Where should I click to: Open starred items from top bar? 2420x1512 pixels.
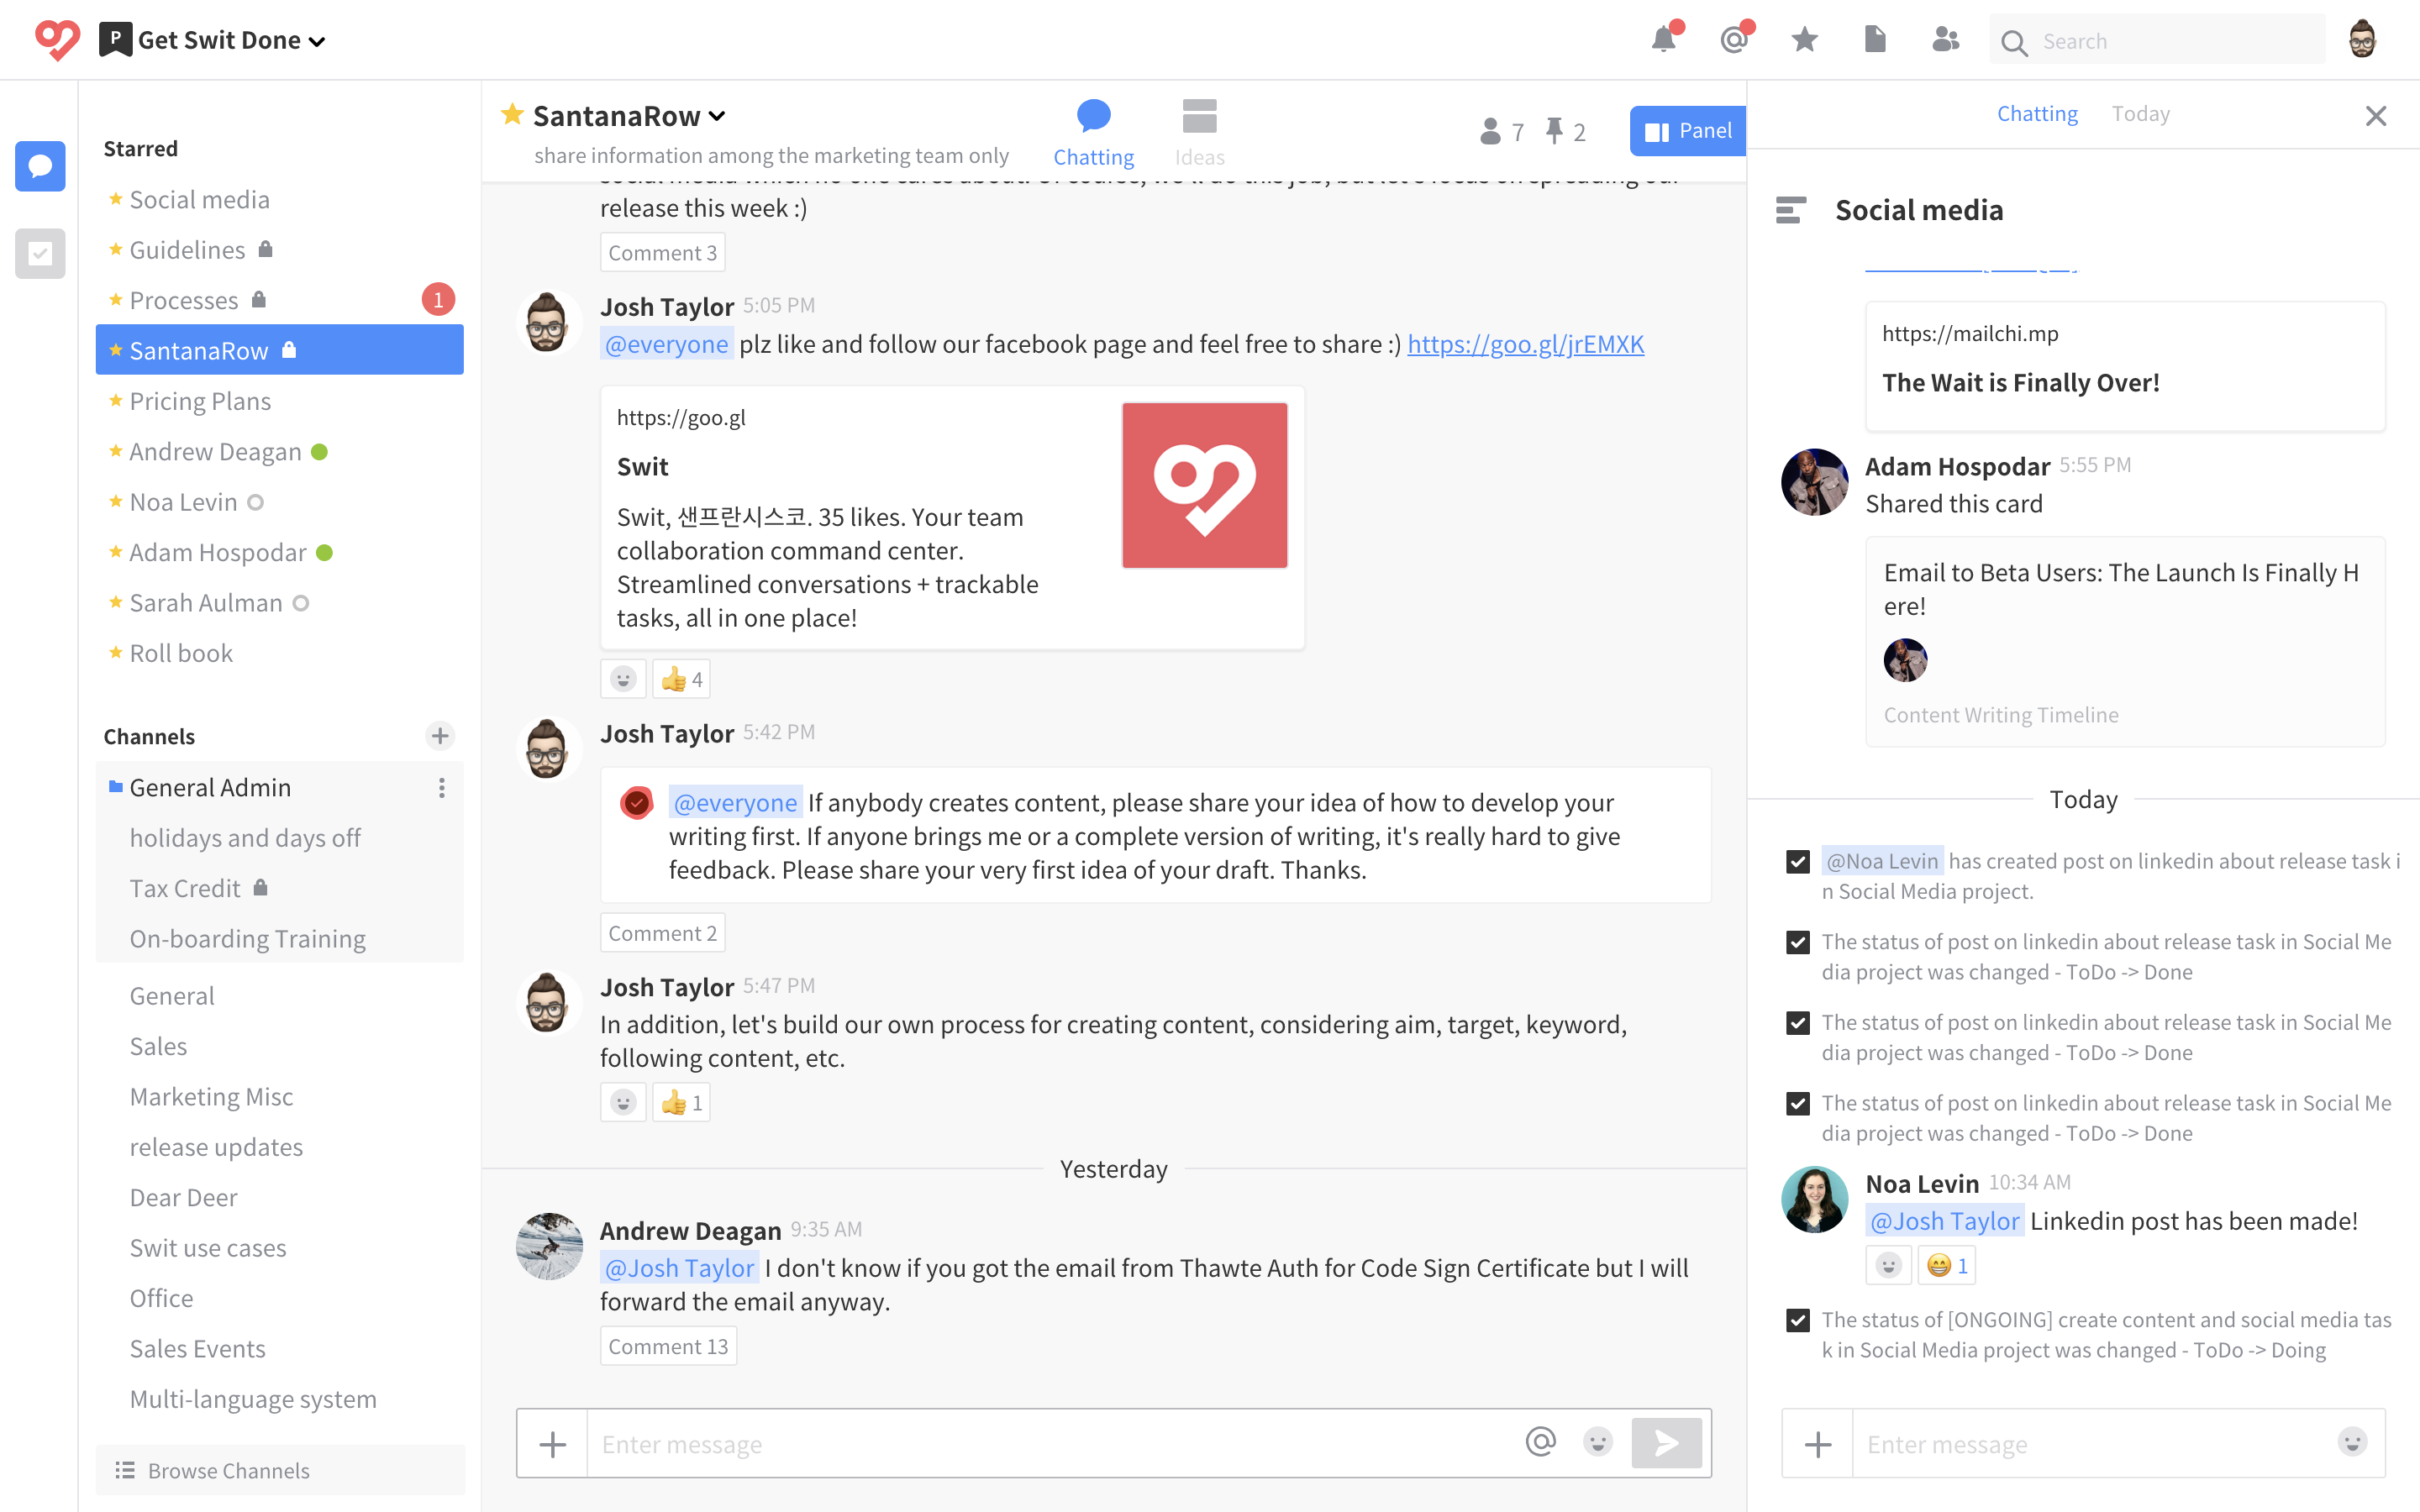(x=1804, y=41)
